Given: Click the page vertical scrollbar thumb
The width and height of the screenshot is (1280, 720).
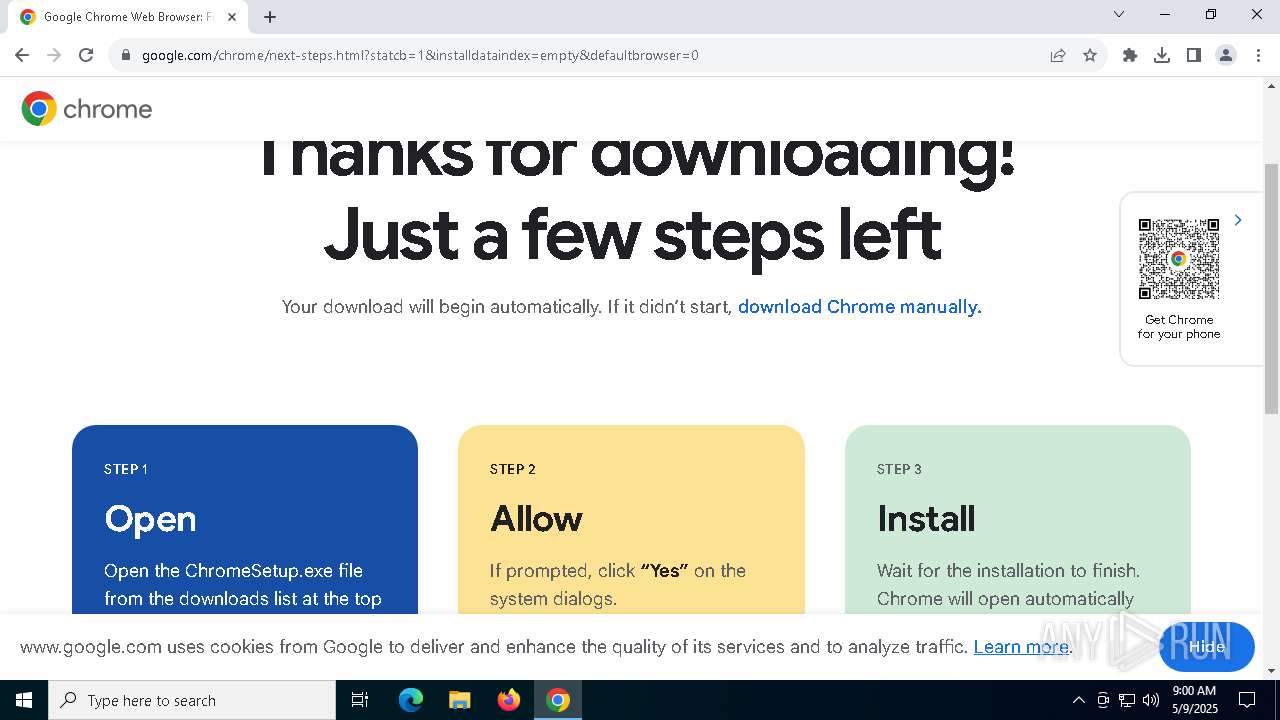Looking at the screenshot, I should click(x=1272, y=288).
